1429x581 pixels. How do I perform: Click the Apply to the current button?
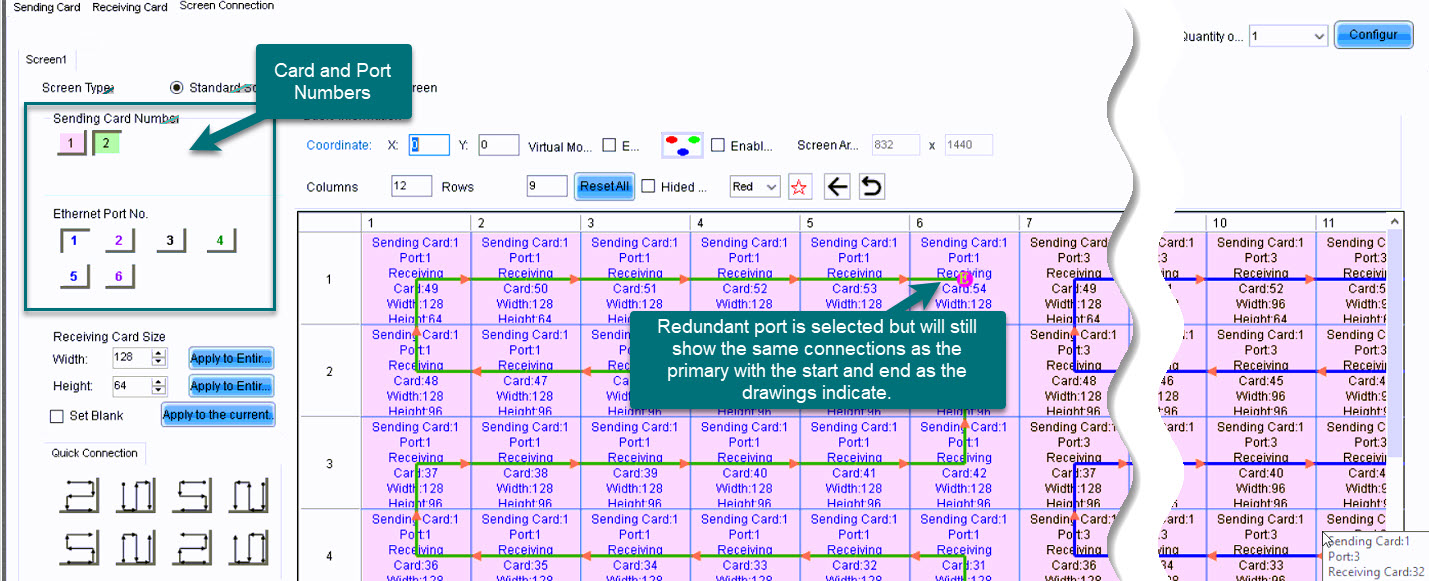[217, 415]
